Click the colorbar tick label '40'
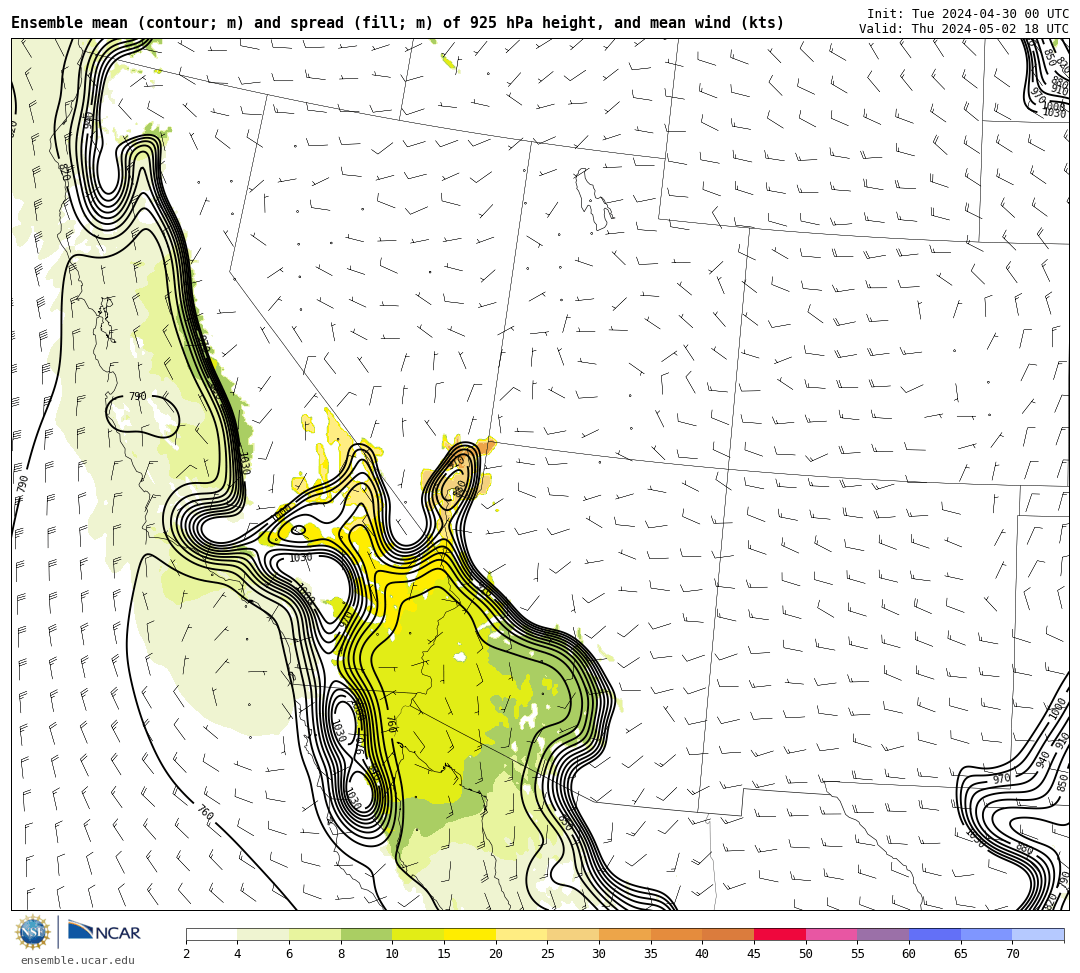The width and height of the screenshot is (1080, 973). (703, 954)
